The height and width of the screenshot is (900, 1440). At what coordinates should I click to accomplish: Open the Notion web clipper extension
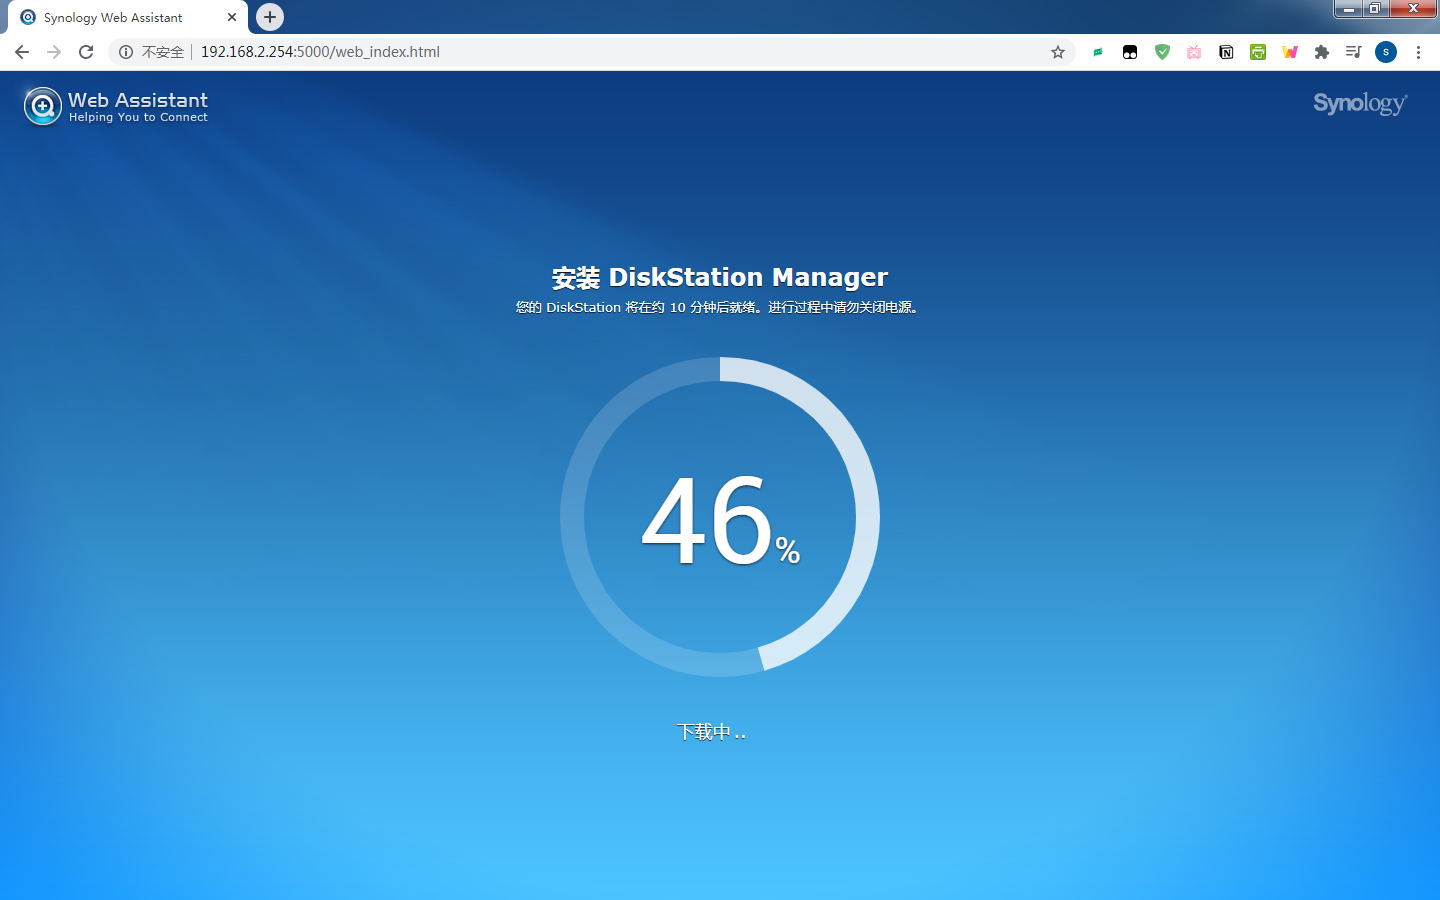click(1226, 52)
